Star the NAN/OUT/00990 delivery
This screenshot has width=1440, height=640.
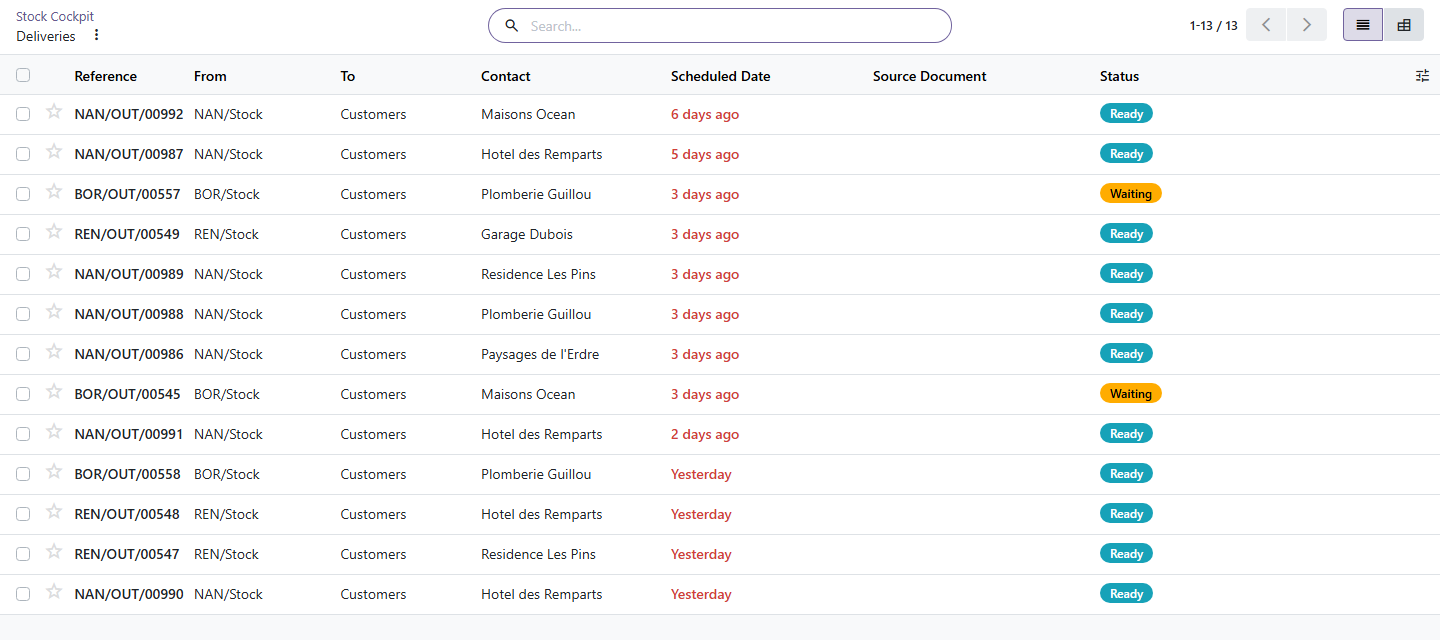pos(54,592)
